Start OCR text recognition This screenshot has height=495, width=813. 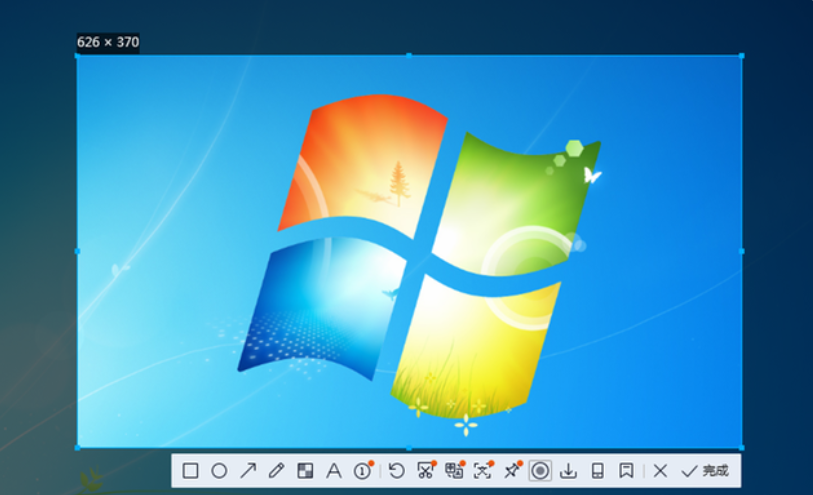point(483,470)
